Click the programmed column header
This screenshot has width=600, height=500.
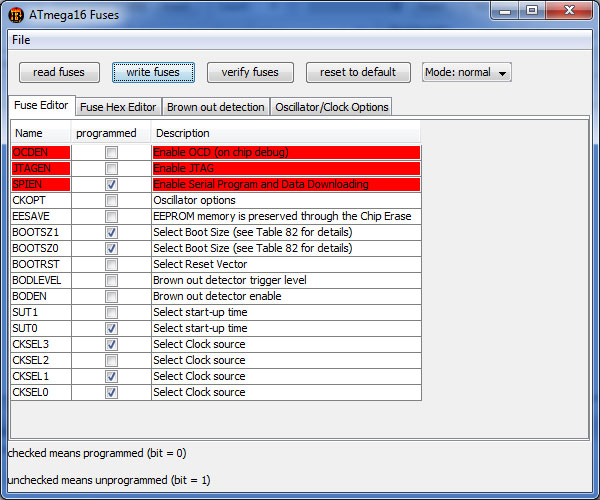[x=111, y=133]
